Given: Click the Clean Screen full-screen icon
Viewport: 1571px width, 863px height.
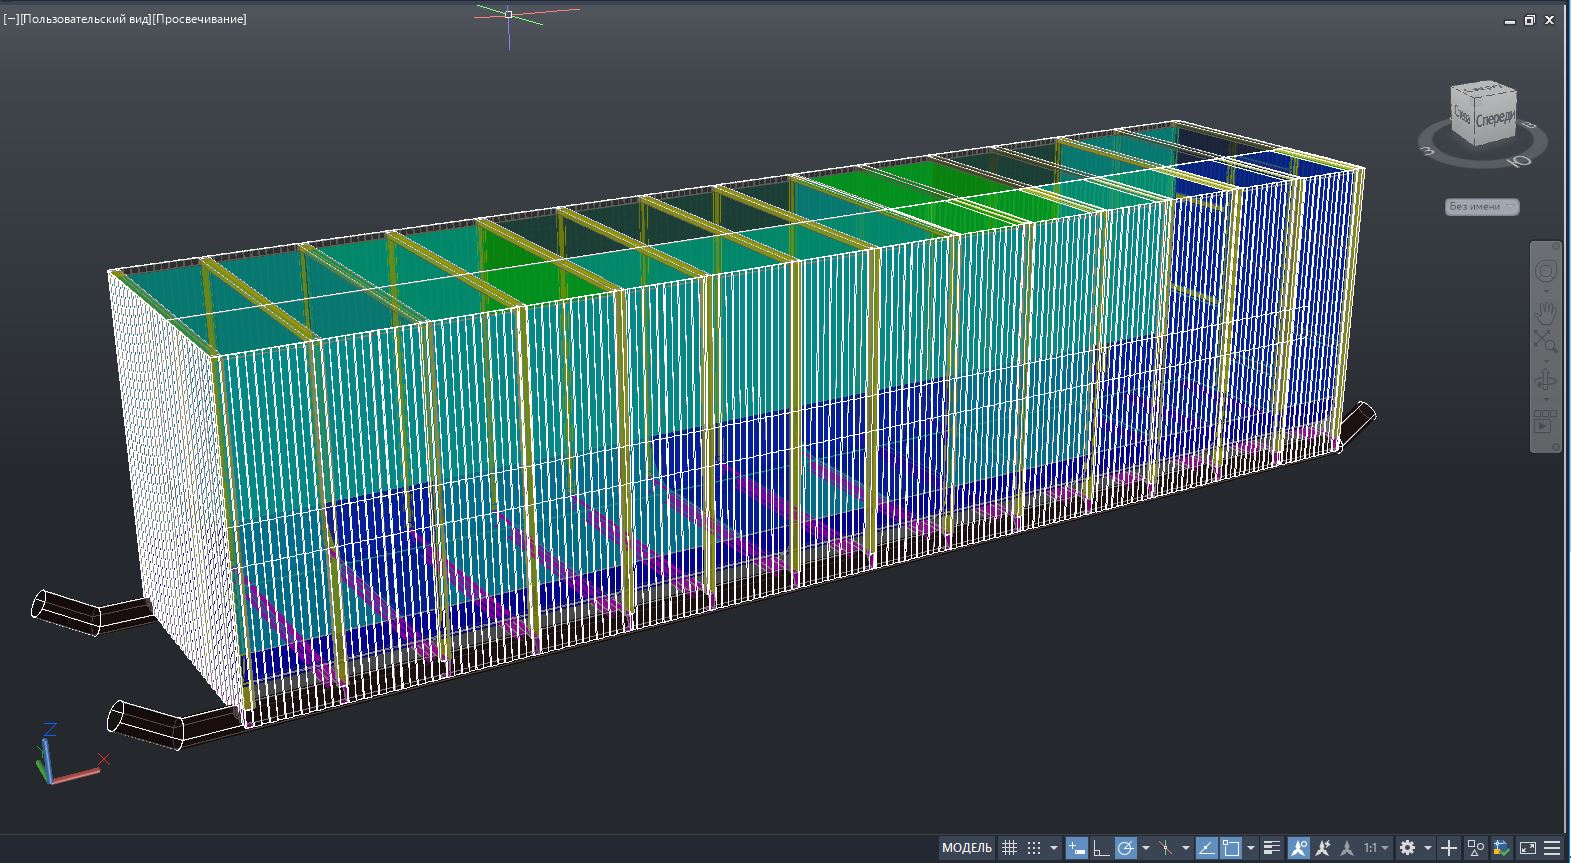Looking at the screenshot, I should [x=1528, y=848].
